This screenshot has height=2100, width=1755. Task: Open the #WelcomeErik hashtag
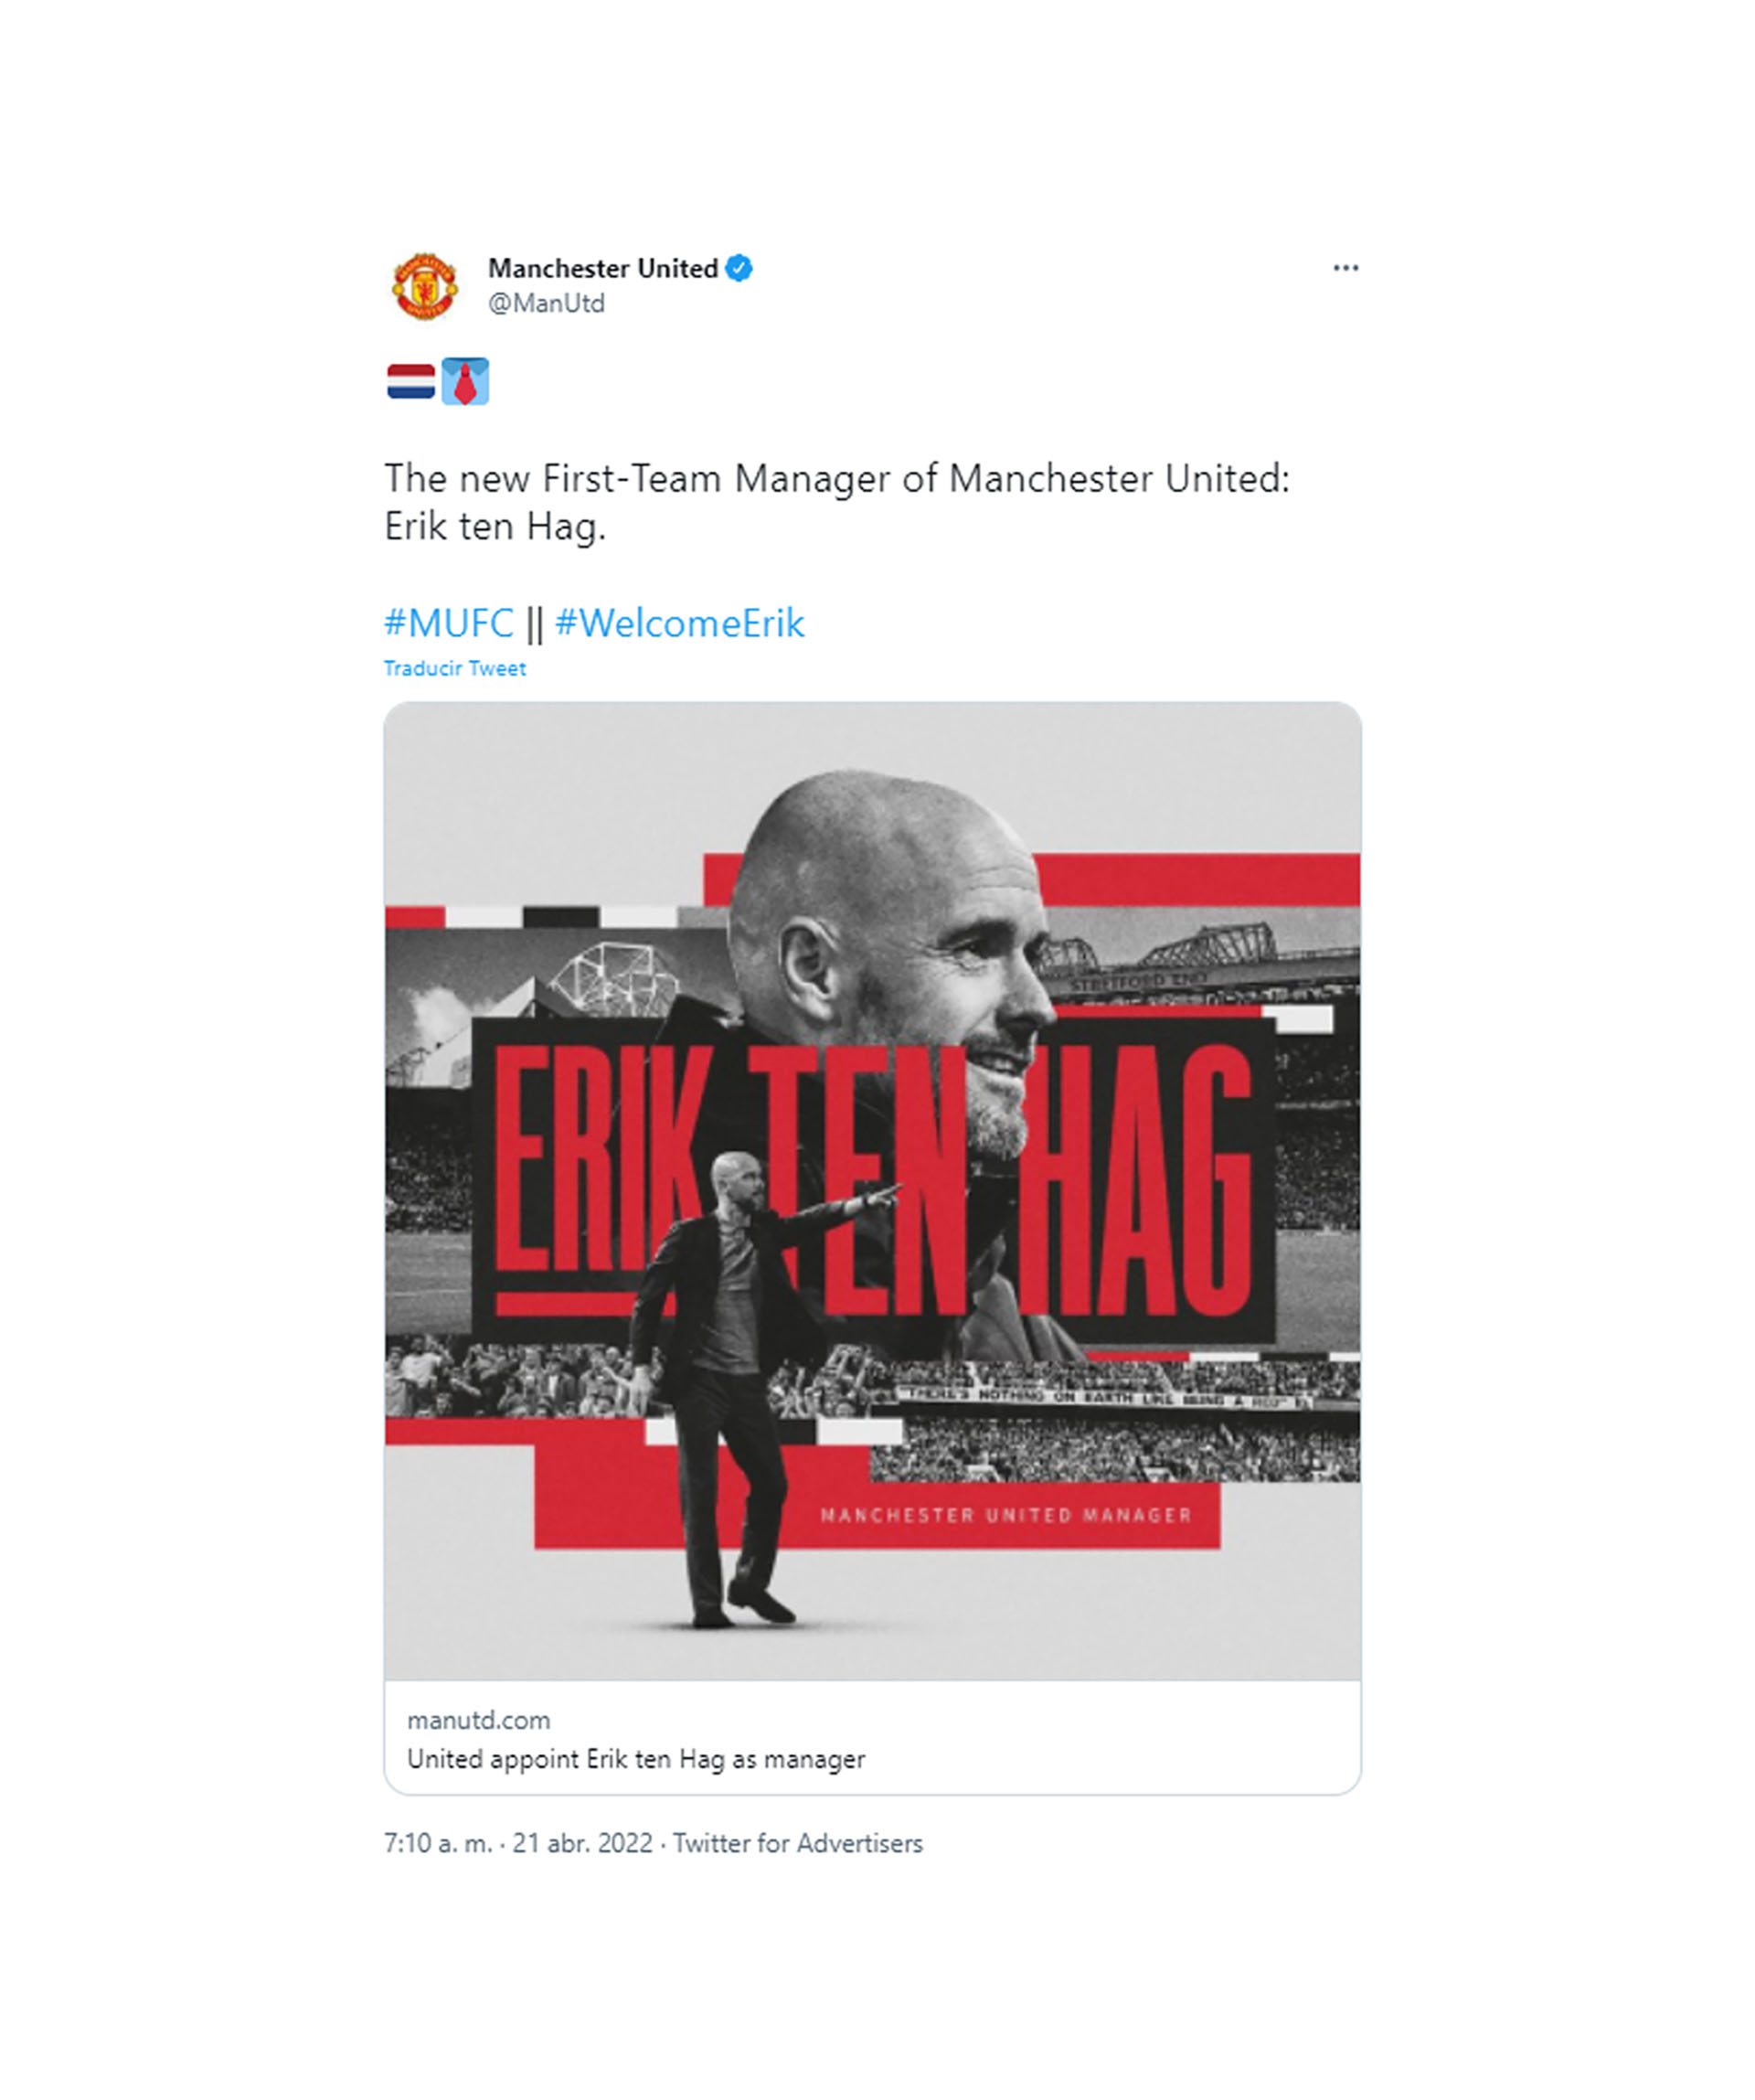(679, 623)
